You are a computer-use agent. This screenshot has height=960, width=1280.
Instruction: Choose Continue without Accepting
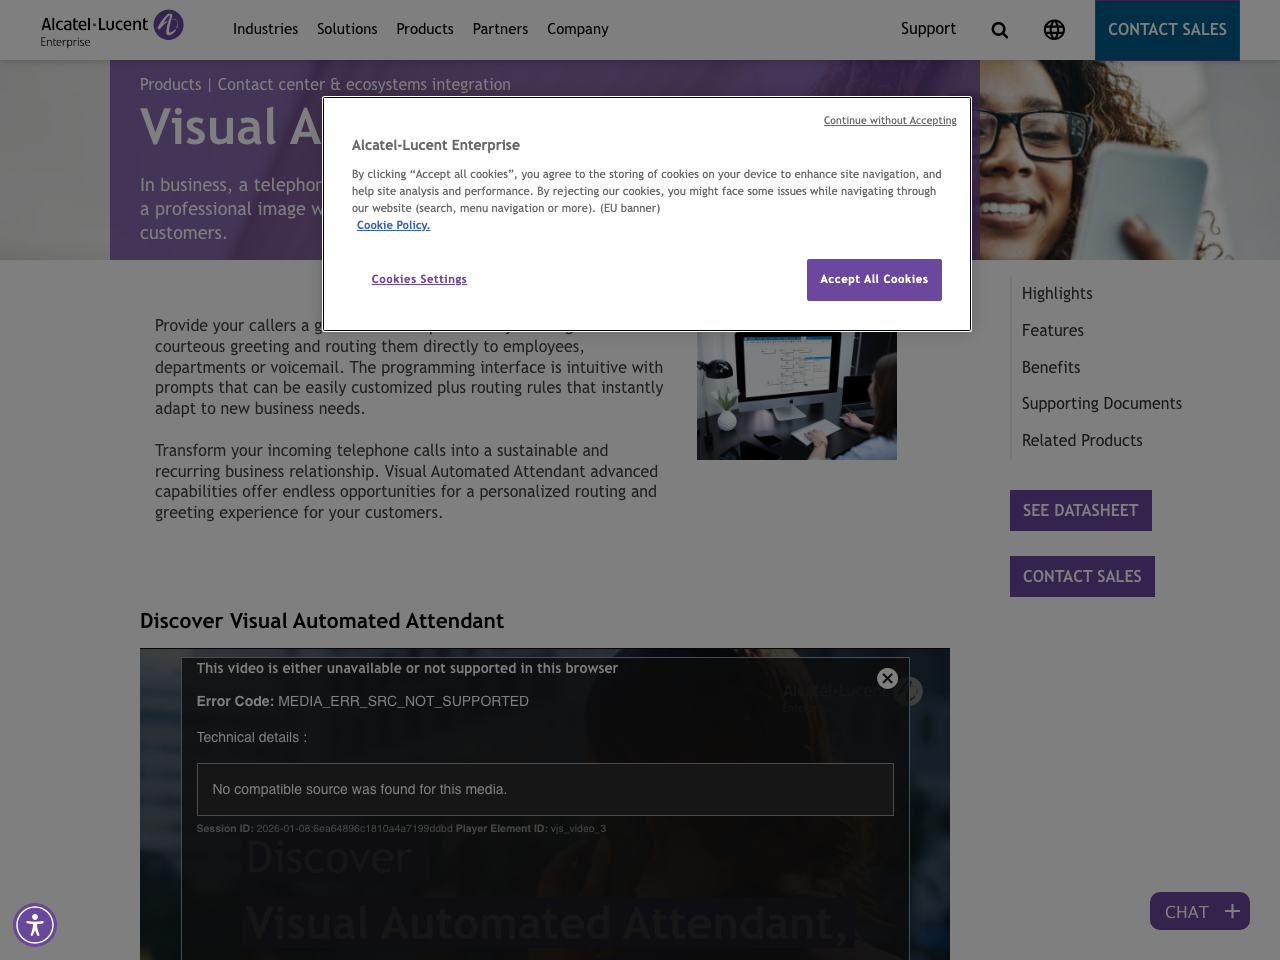(890, 119)
